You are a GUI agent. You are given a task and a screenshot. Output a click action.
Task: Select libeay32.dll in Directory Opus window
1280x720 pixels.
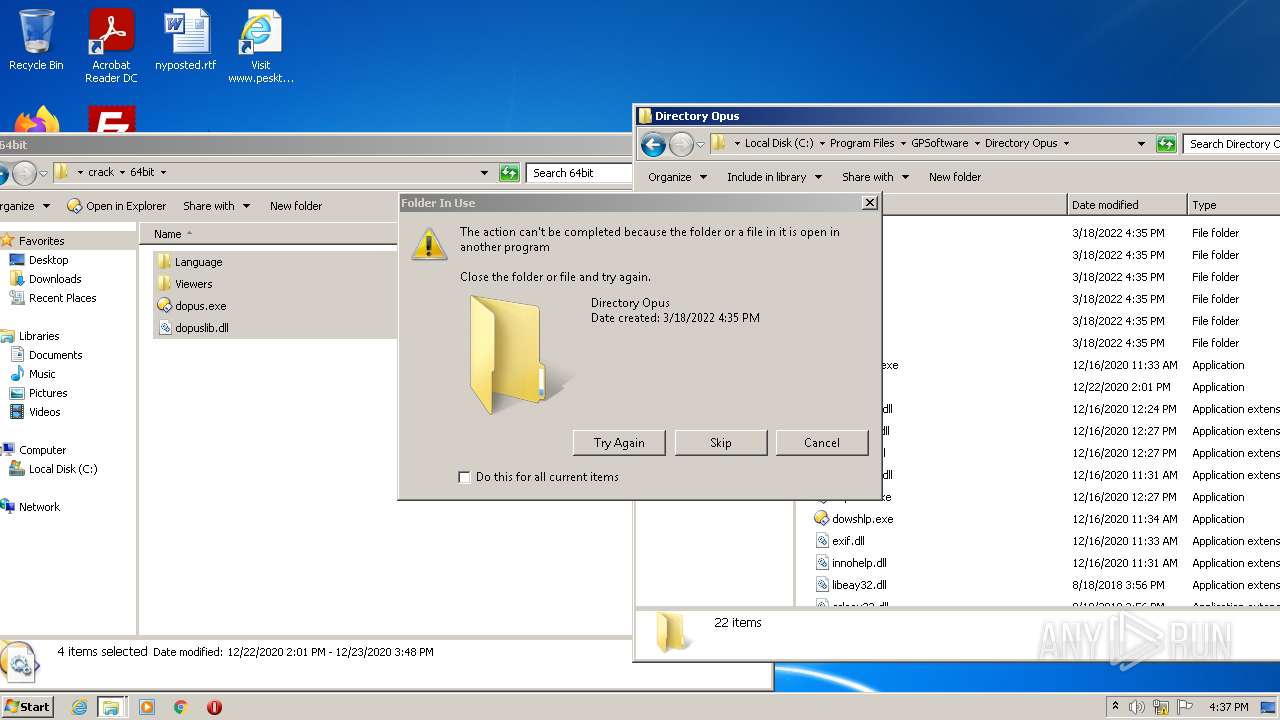(859, 585)
